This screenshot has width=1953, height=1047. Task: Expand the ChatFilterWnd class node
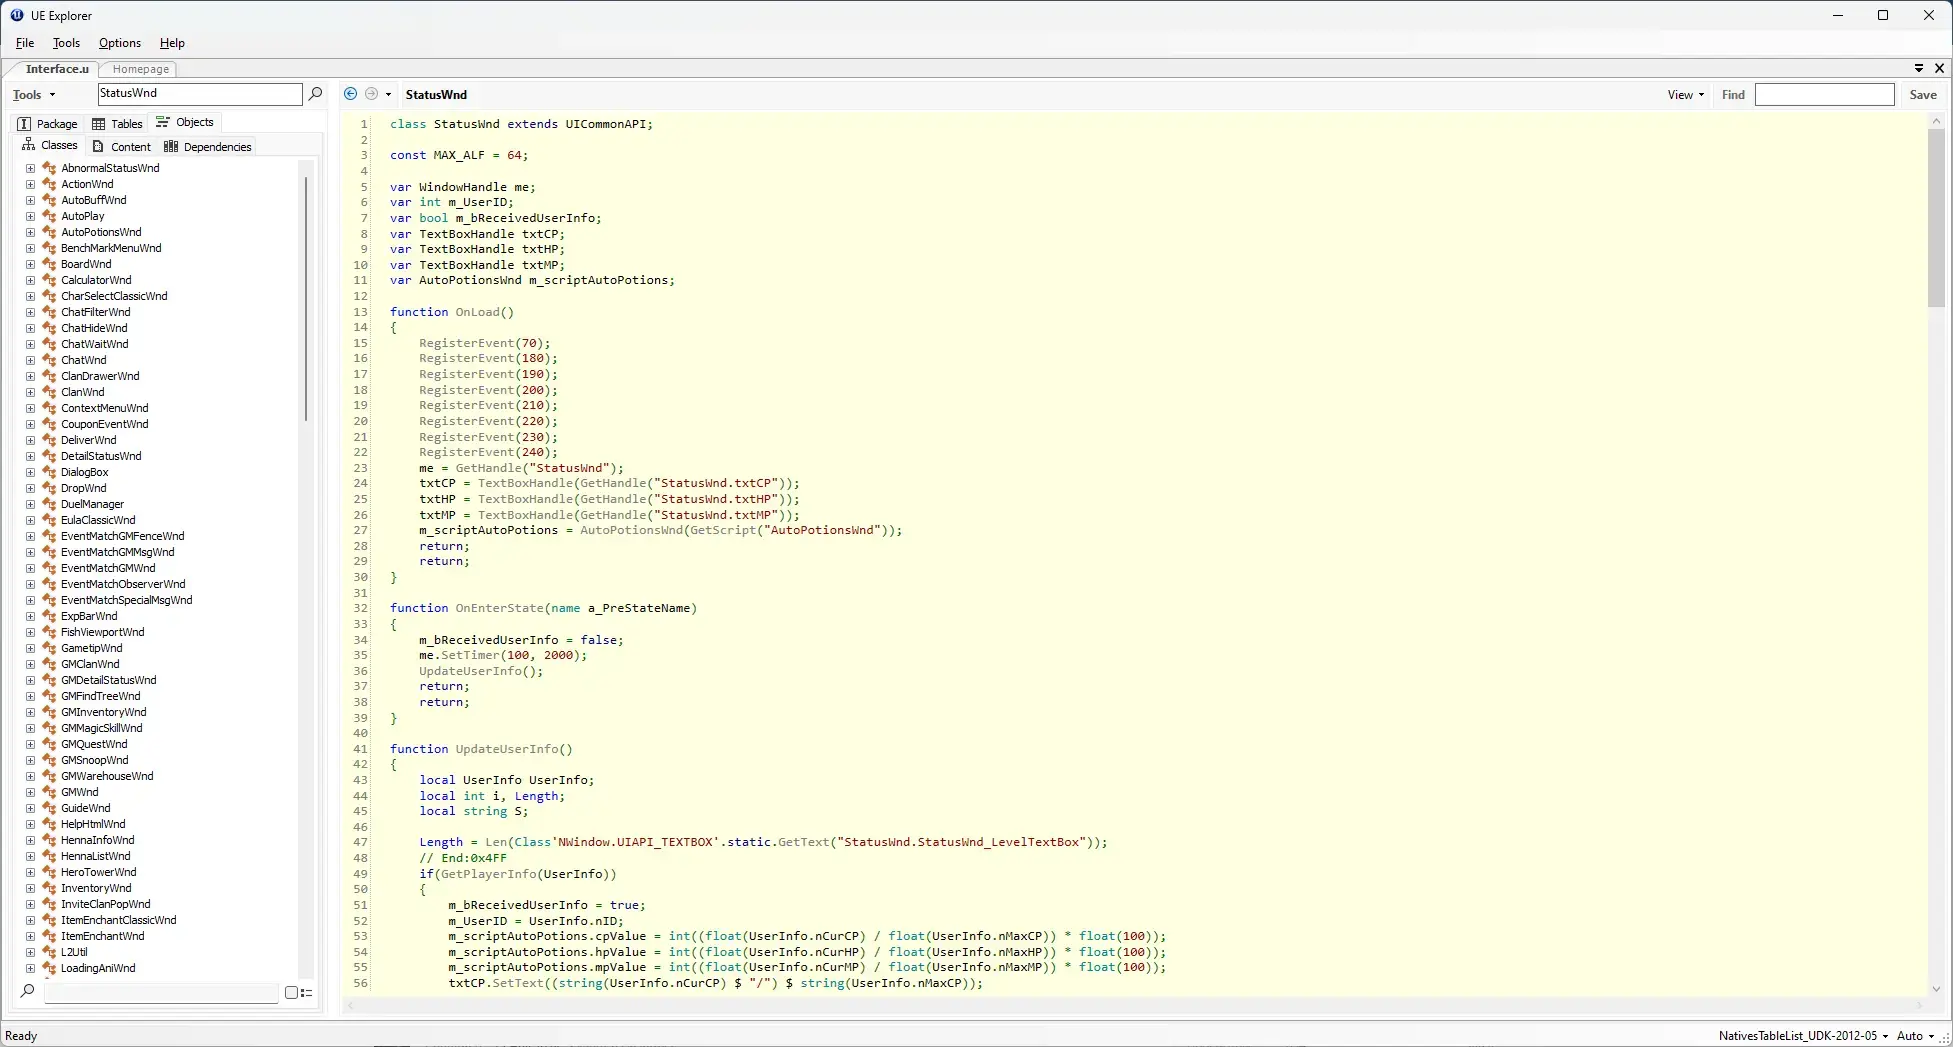[x=30, y=312]
